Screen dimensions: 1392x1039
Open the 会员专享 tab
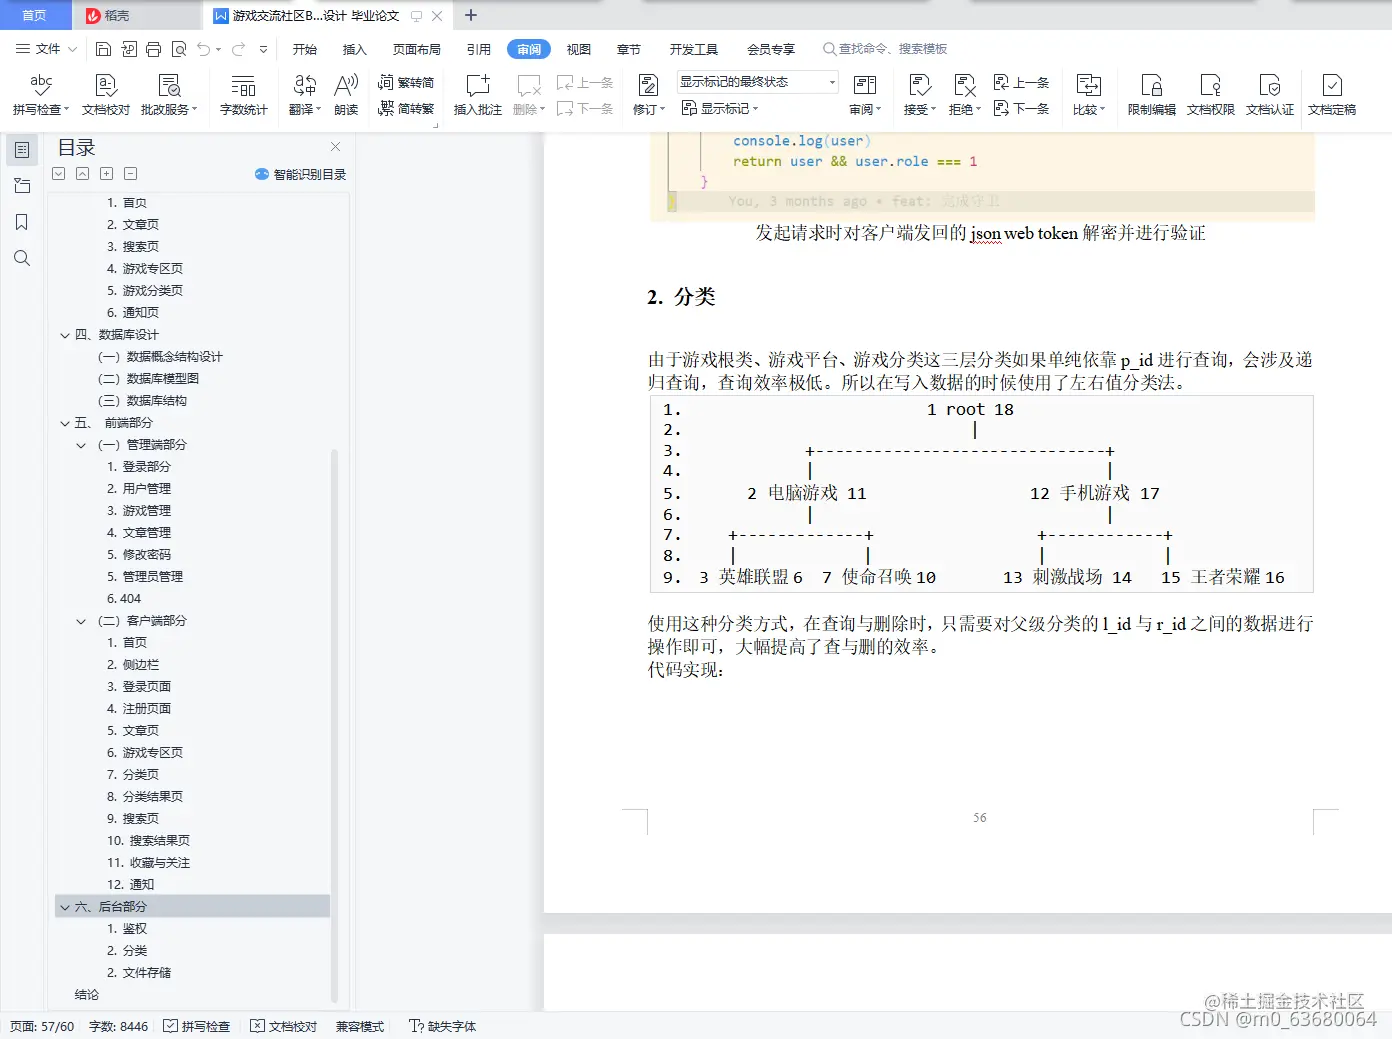click(x=771, y=49)
